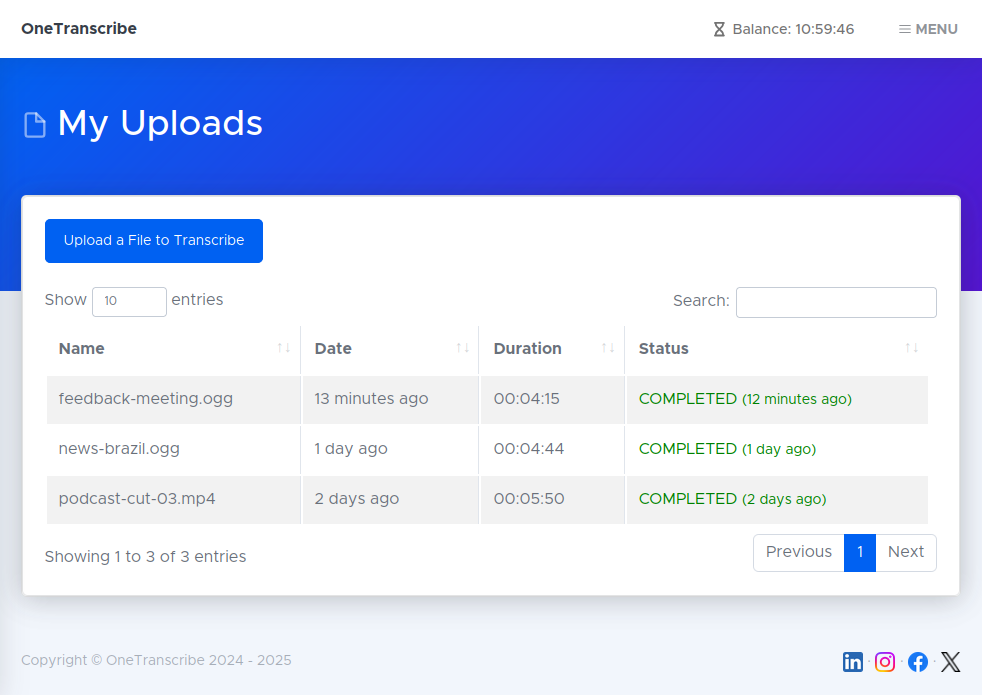
Task: Open the LinkedIn social icon
Action: (x=853, y=662)
